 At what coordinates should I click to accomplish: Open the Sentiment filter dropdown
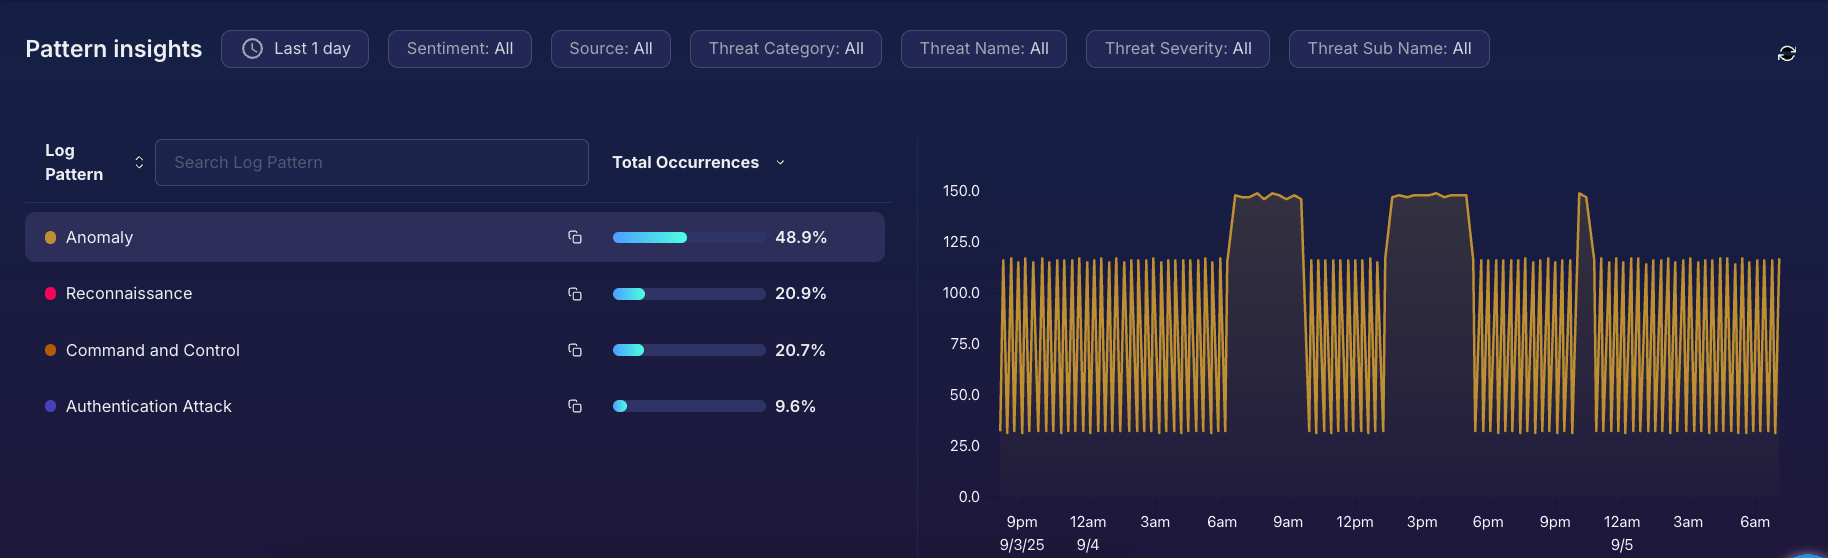pos(459,49)
